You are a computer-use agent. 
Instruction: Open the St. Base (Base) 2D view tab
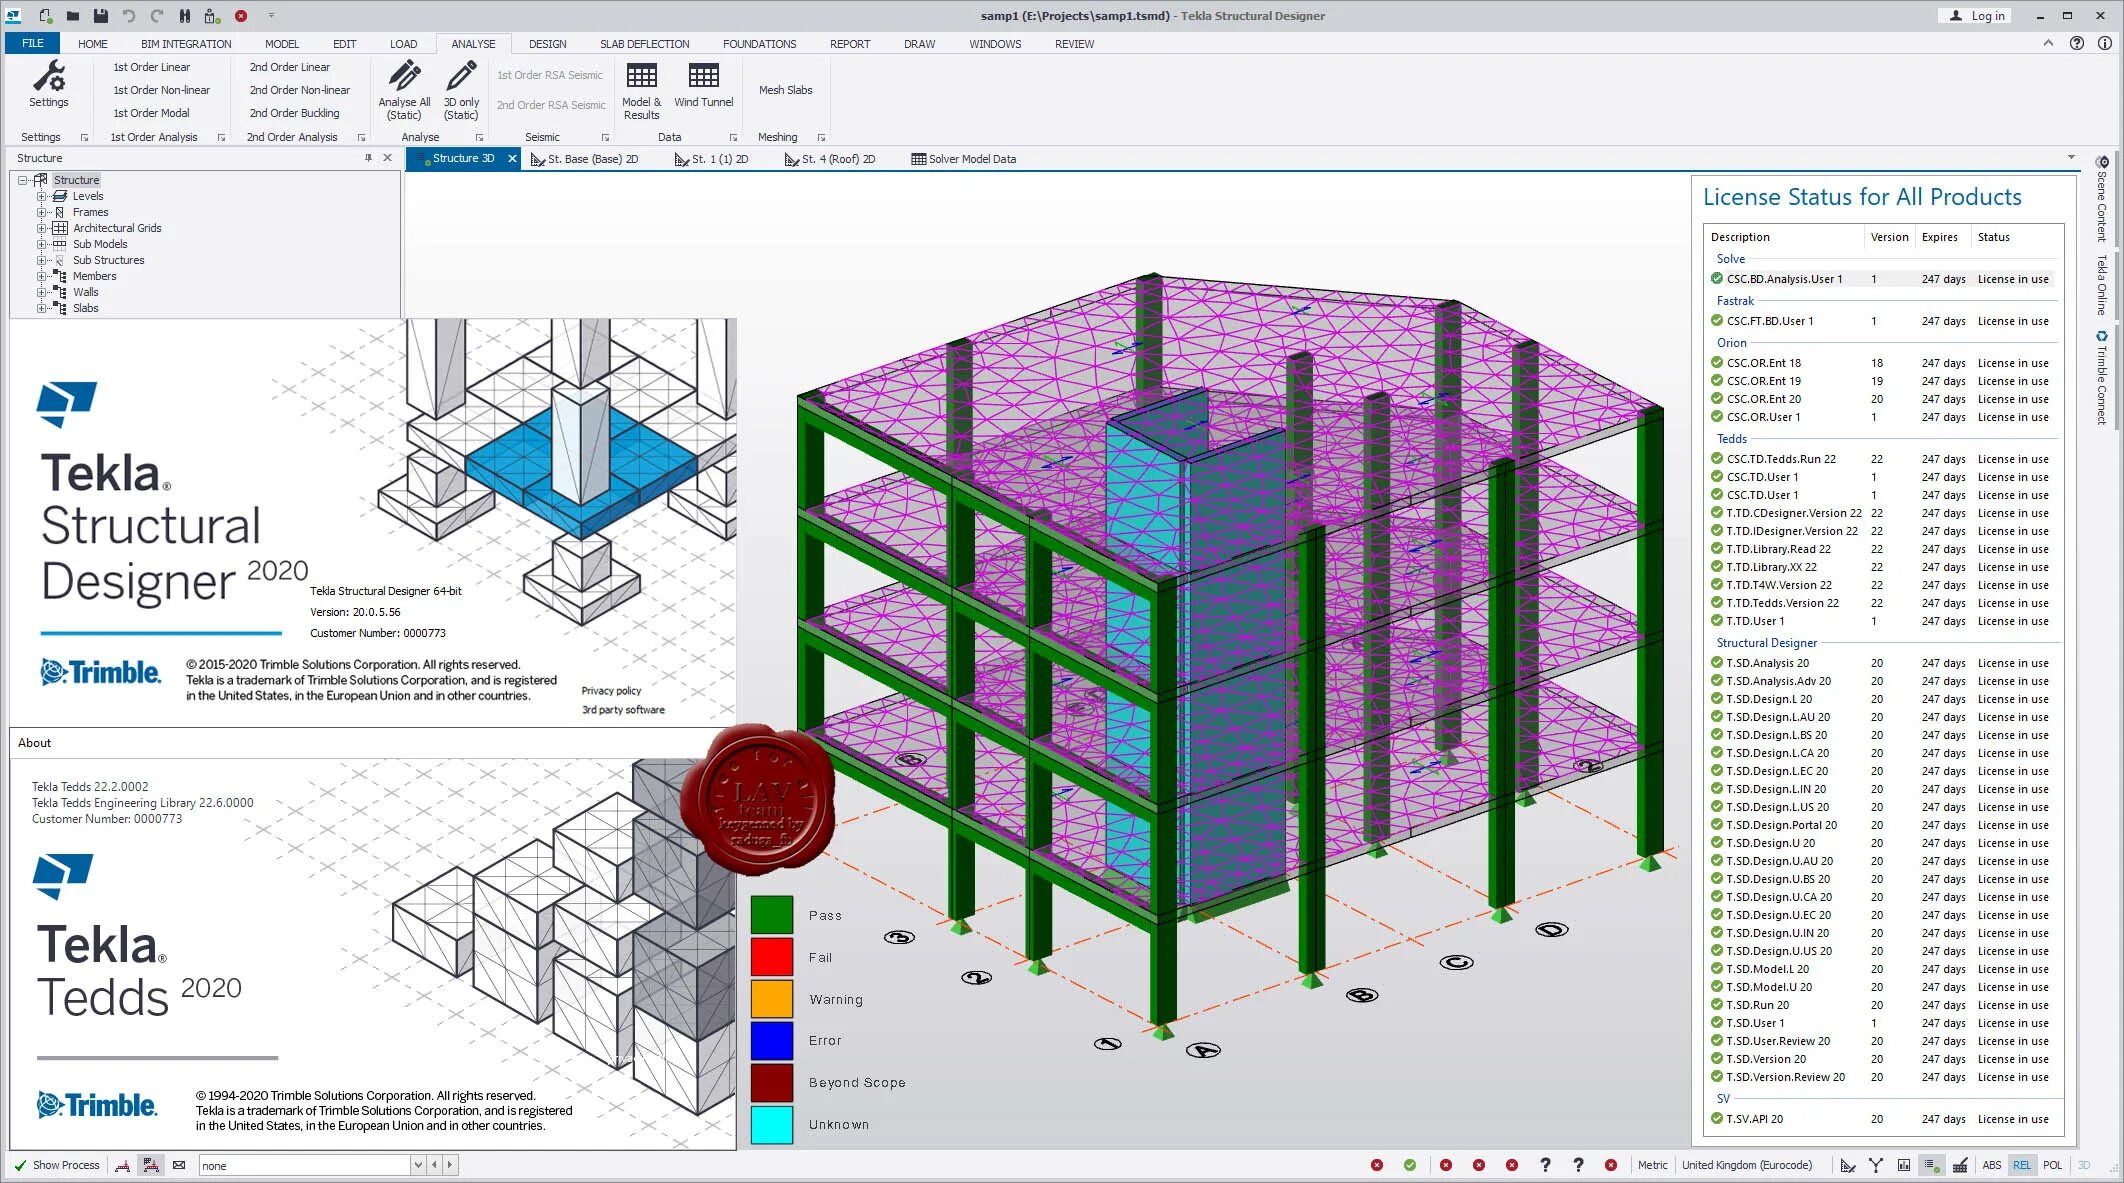click(592, 159)
